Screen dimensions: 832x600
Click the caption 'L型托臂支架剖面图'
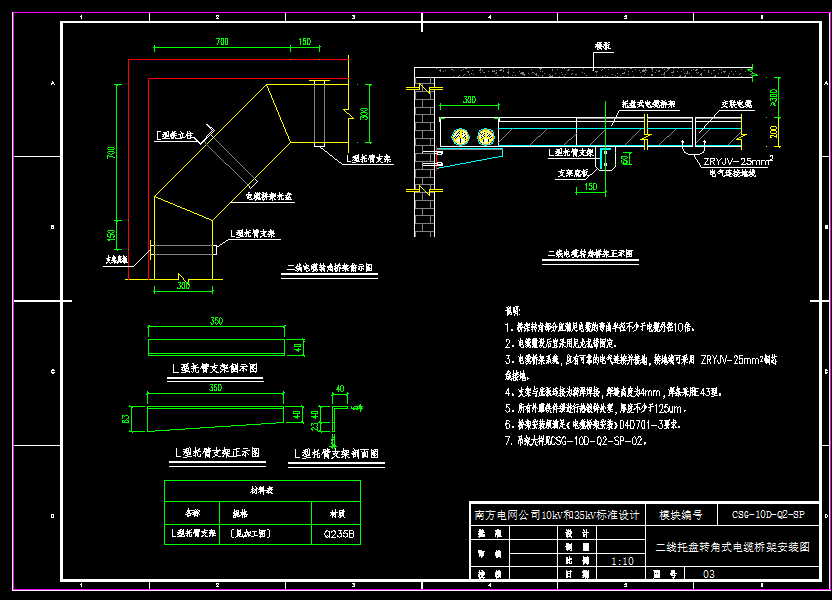click(336, 454)
